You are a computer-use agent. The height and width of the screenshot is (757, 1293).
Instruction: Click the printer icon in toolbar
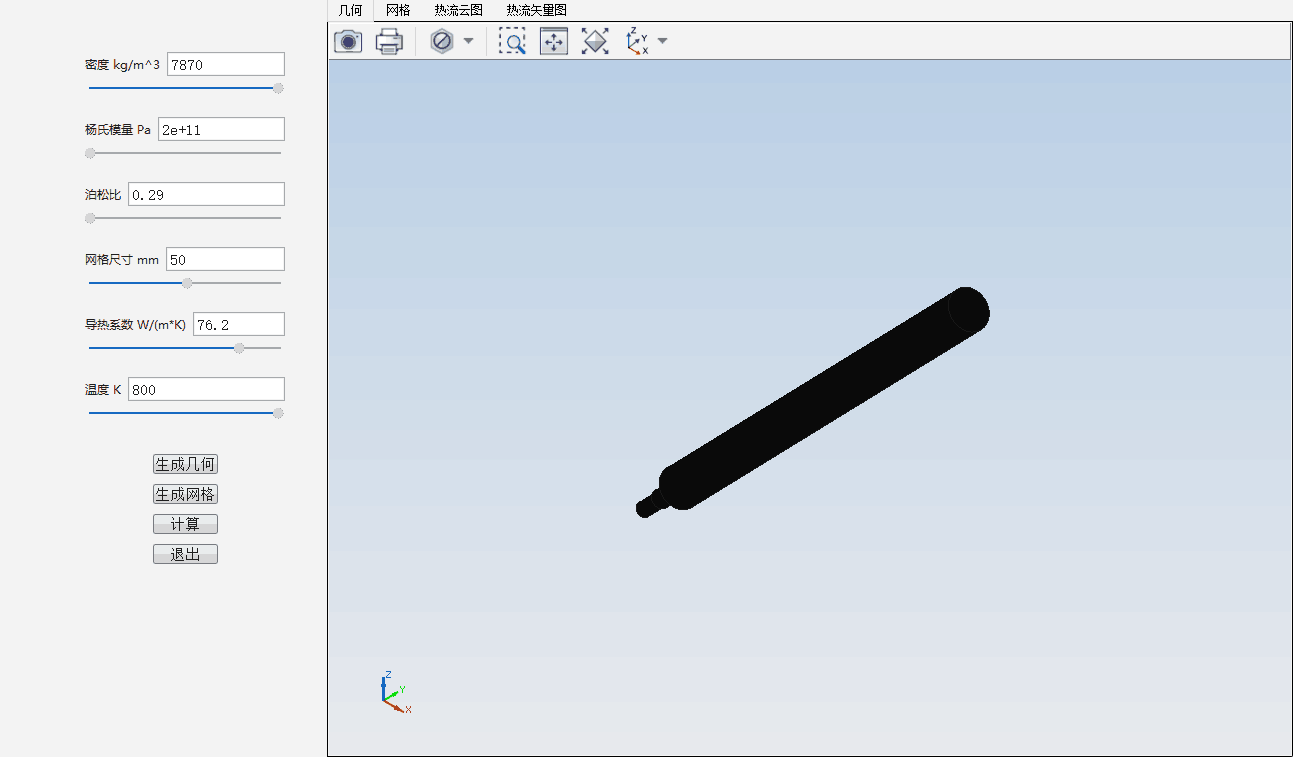pos(389,41)
